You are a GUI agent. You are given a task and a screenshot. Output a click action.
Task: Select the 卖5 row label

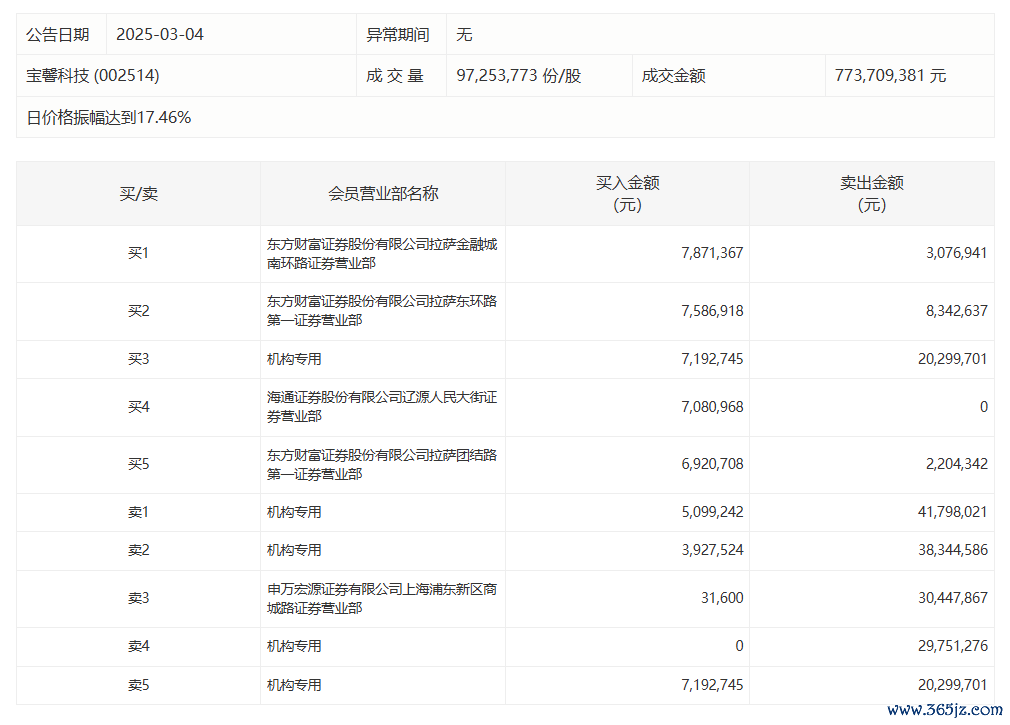(x=138, y=685)
